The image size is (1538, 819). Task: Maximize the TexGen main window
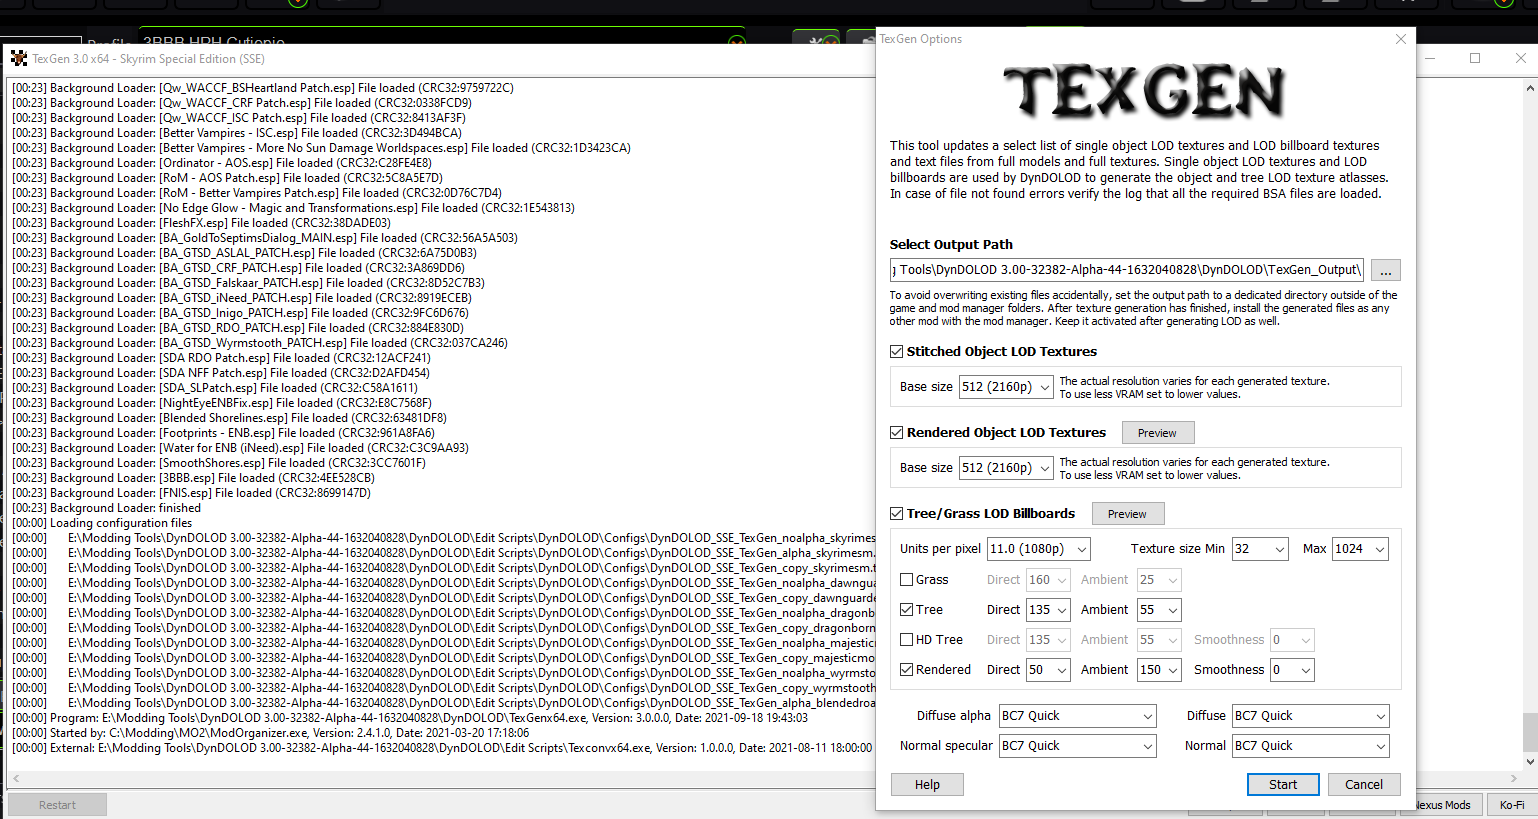1474,59
